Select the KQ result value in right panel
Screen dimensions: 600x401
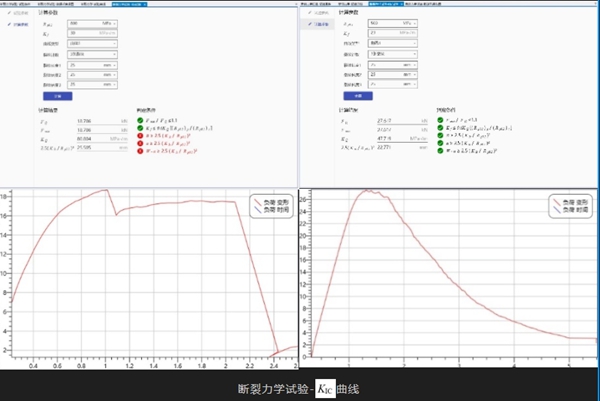click(384, 139)
